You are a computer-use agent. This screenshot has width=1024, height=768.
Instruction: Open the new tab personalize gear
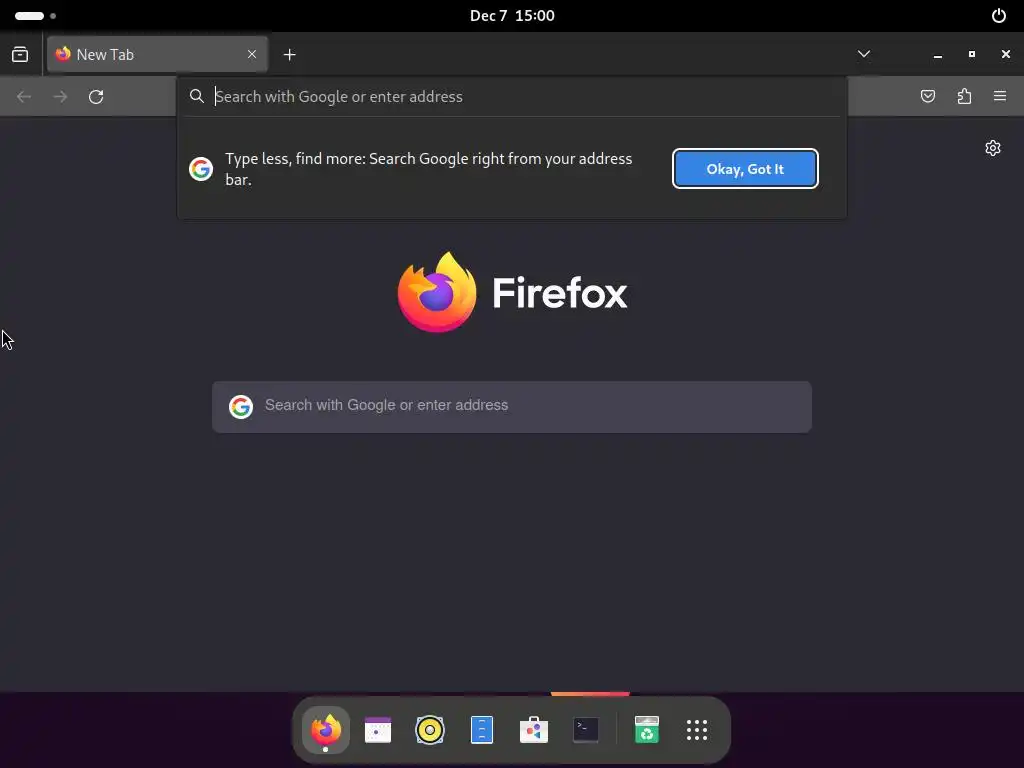coord(993,148)
